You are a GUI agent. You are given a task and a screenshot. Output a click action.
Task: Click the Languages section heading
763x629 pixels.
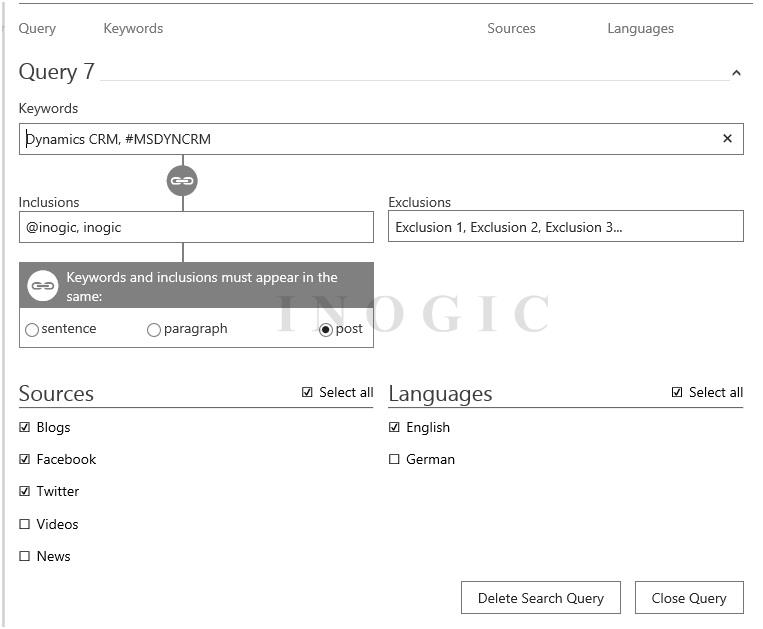tap(440, 394)
